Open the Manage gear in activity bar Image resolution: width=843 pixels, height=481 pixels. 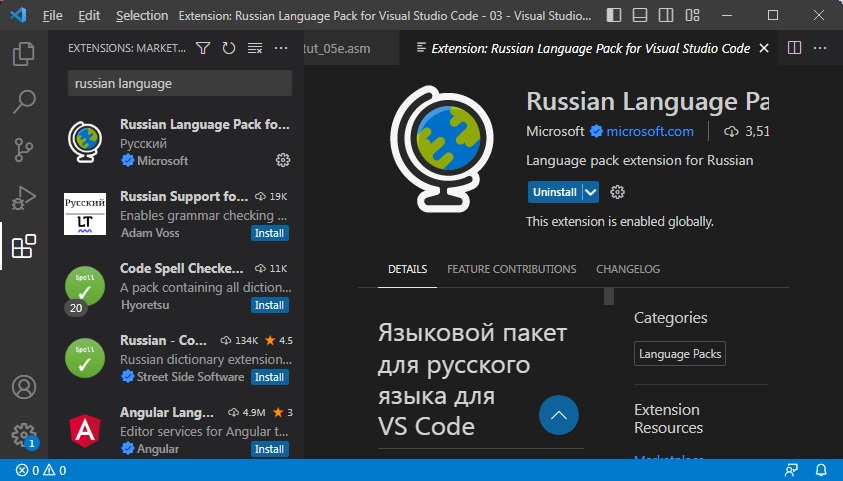[24, 434]
